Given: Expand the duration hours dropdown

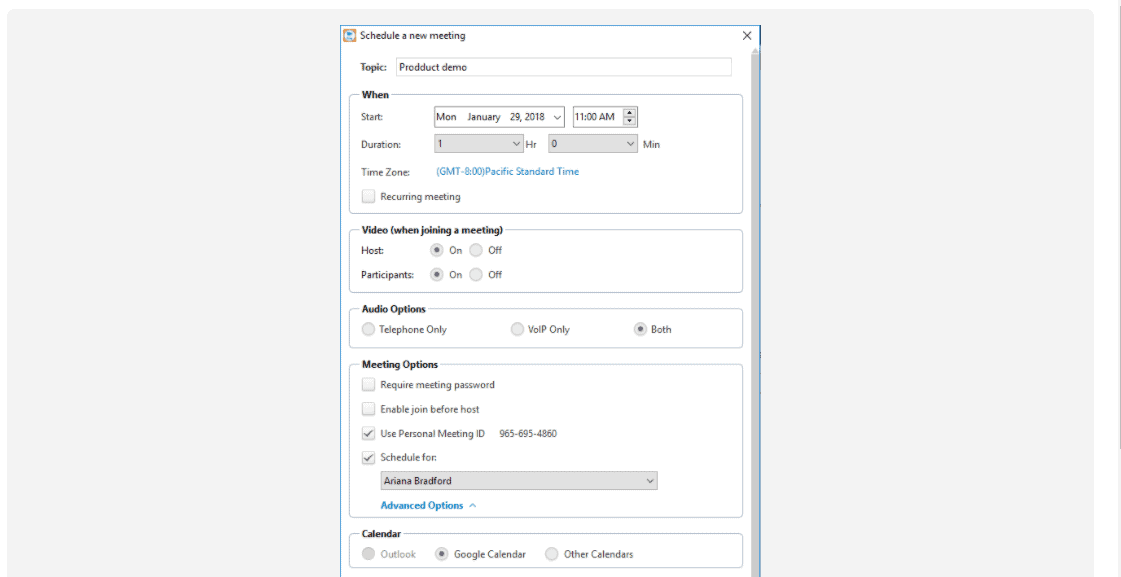Looking at the screenshot, I should coord(517,144).
